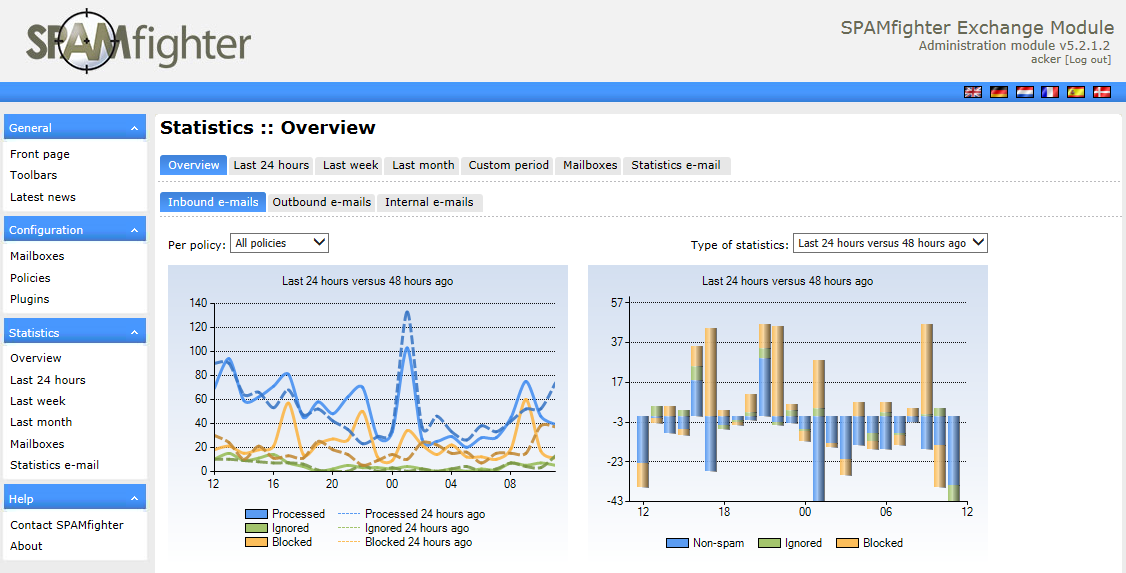Image resolution: width=1126 pixels, height=573 pixels.
Task: Open Last 24 hours in sidebar
Action: 47,380
